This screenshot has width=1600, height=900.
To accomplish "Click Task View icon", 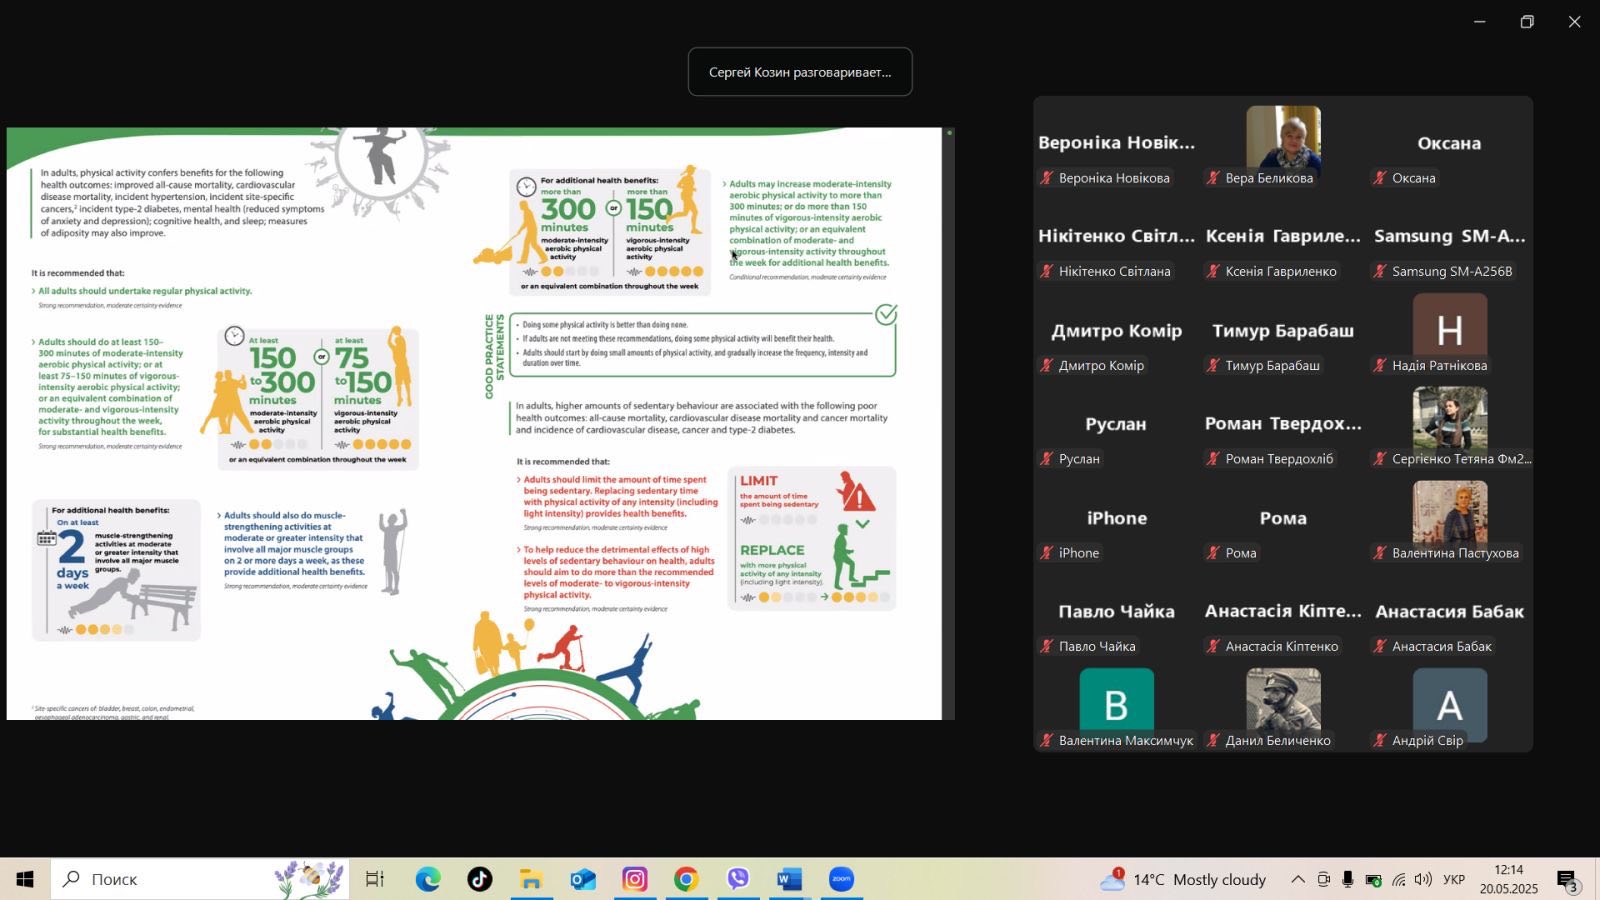I will click(375, 879).
